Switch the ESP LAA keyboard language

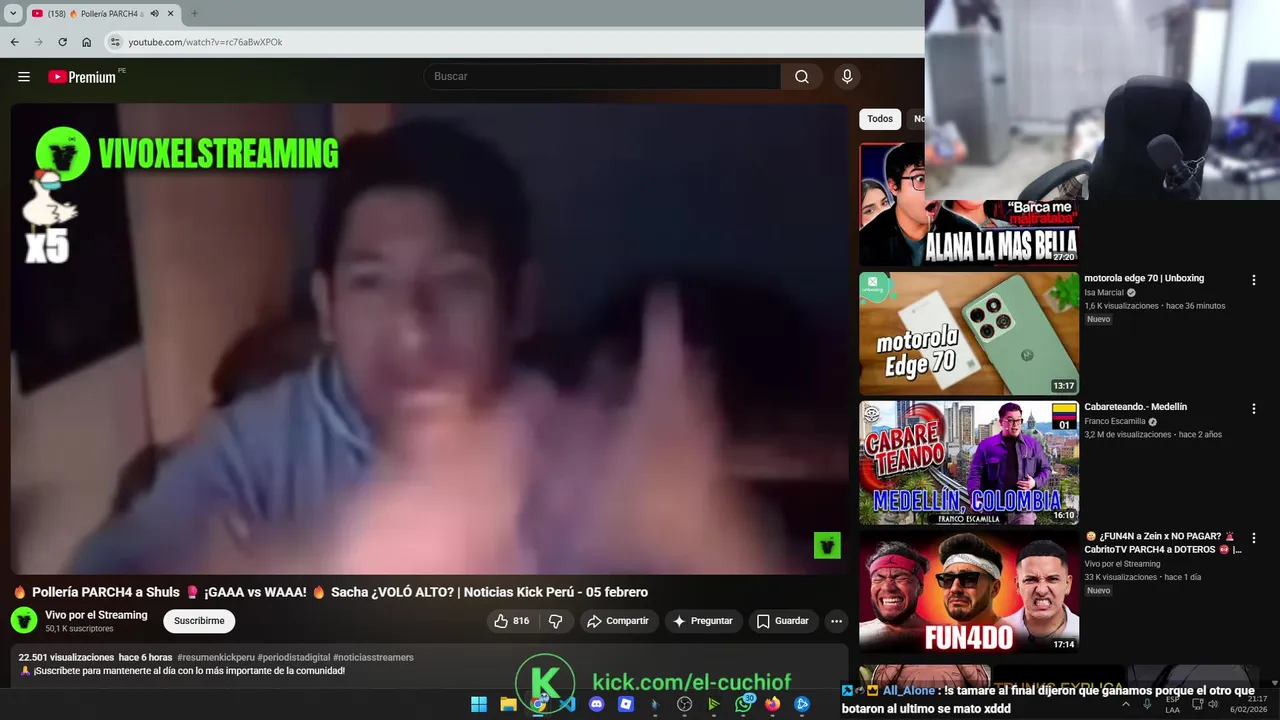pos(1172,704)
